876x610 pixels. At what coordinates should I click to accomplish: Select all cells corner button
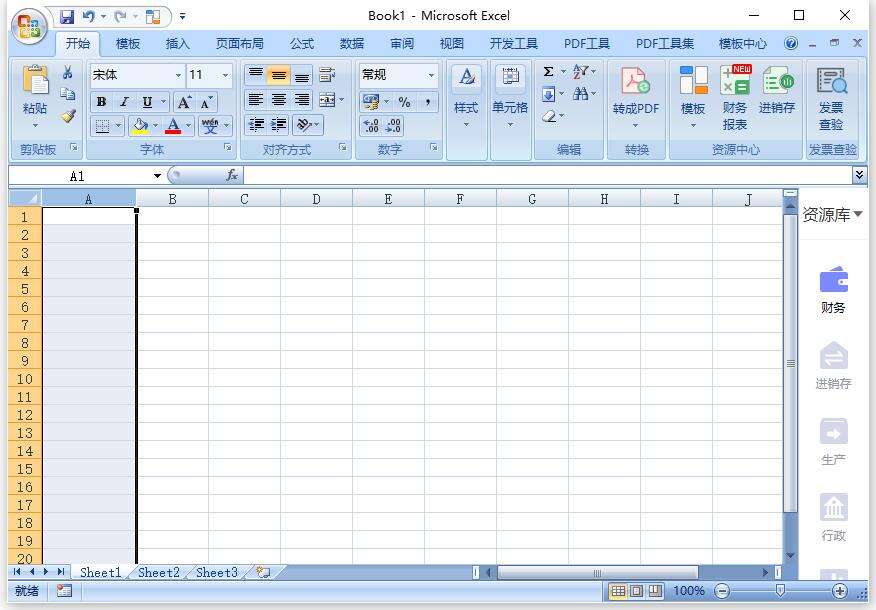pos(25,198)
